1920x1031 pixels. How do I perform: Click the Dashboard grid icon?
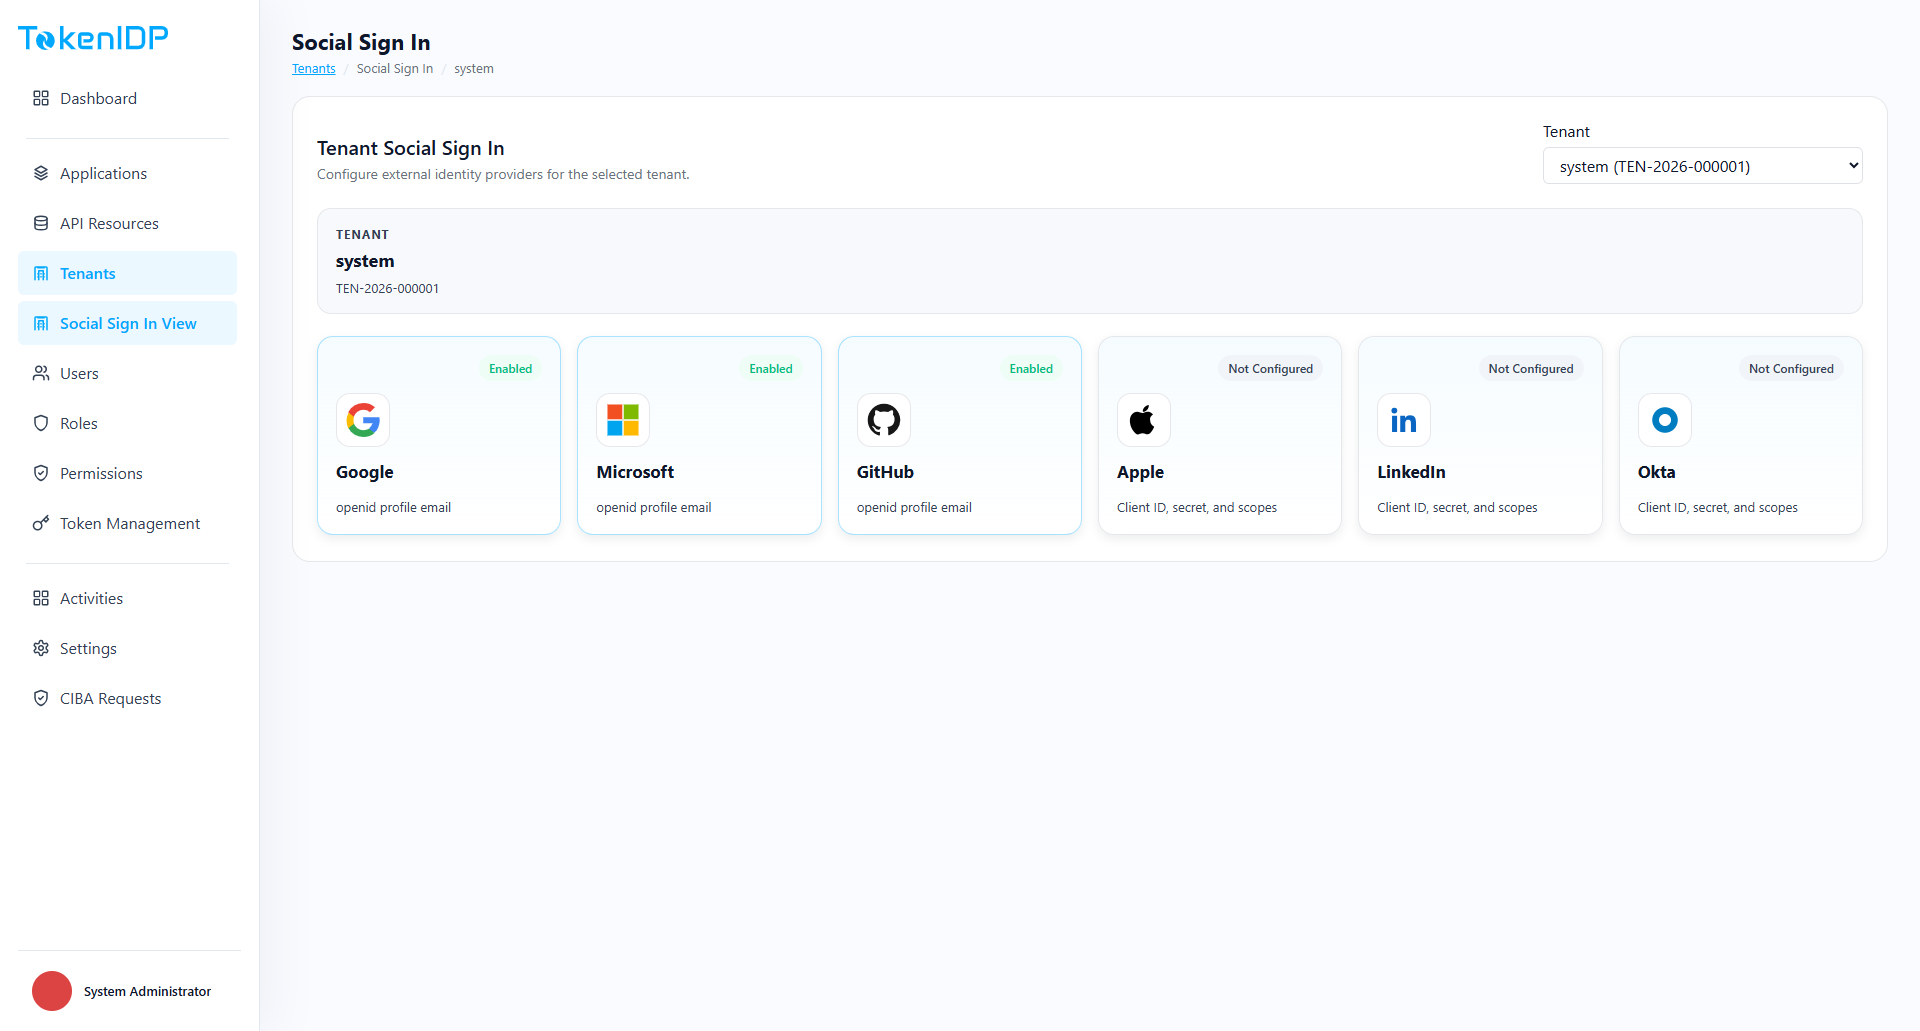tap(41, 98)
